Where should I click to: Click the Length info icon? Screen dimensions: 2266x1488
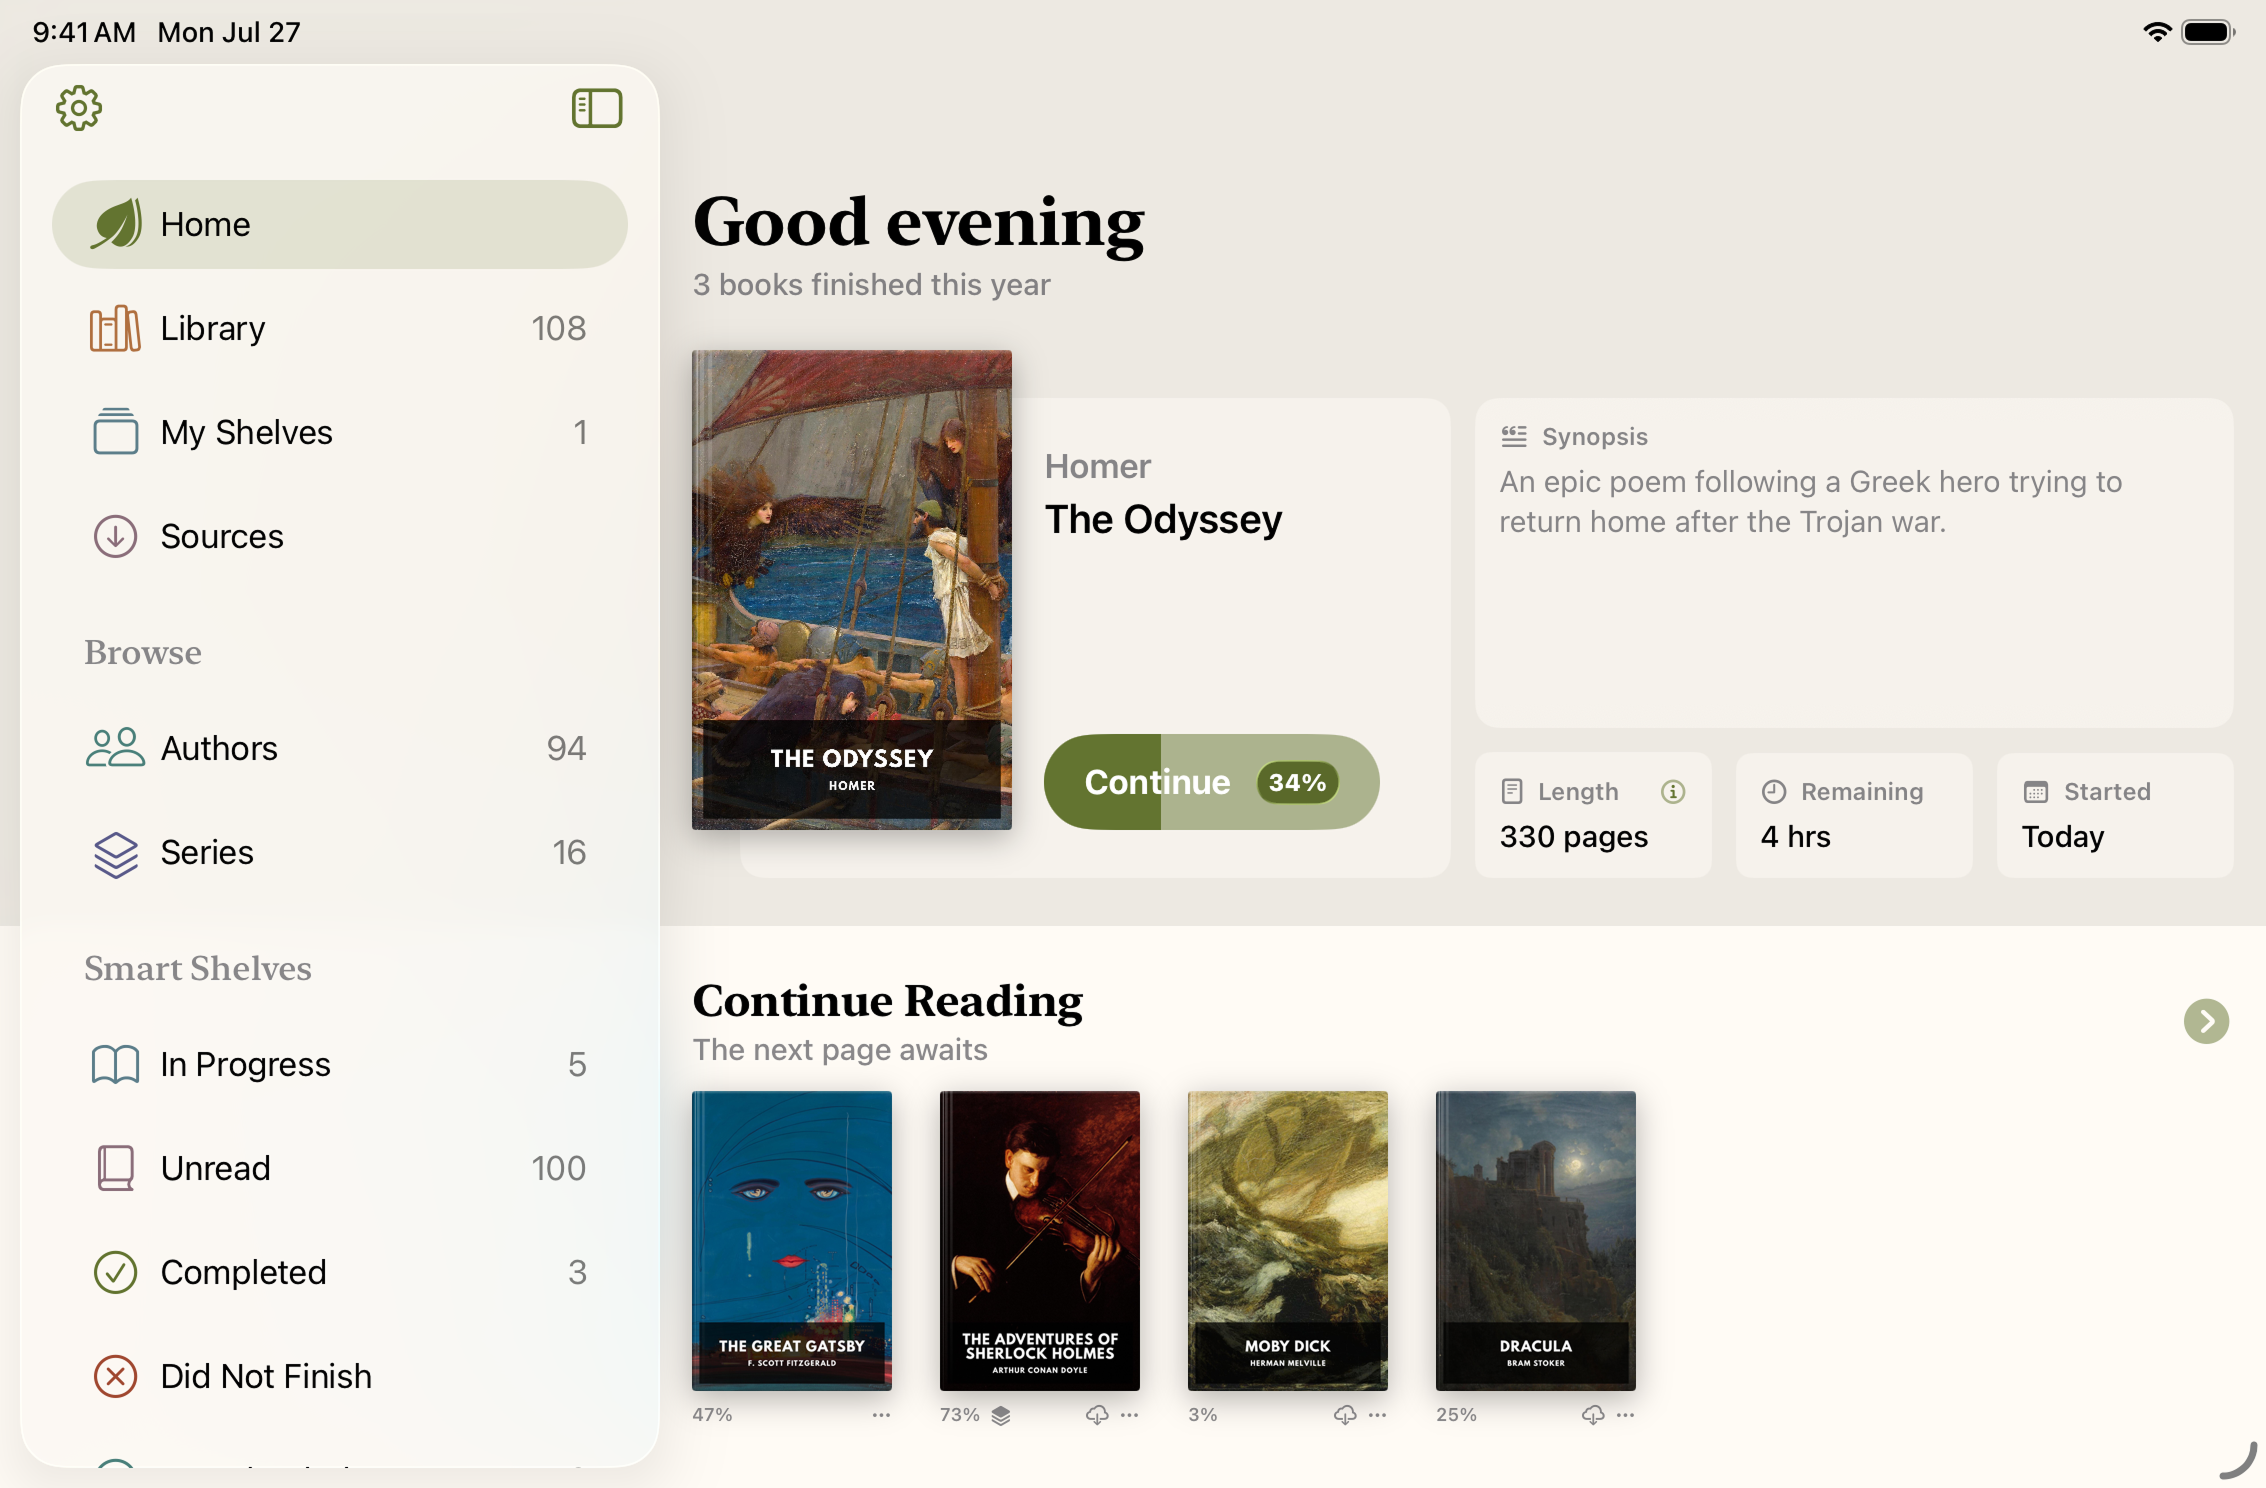pos(1673,791)
